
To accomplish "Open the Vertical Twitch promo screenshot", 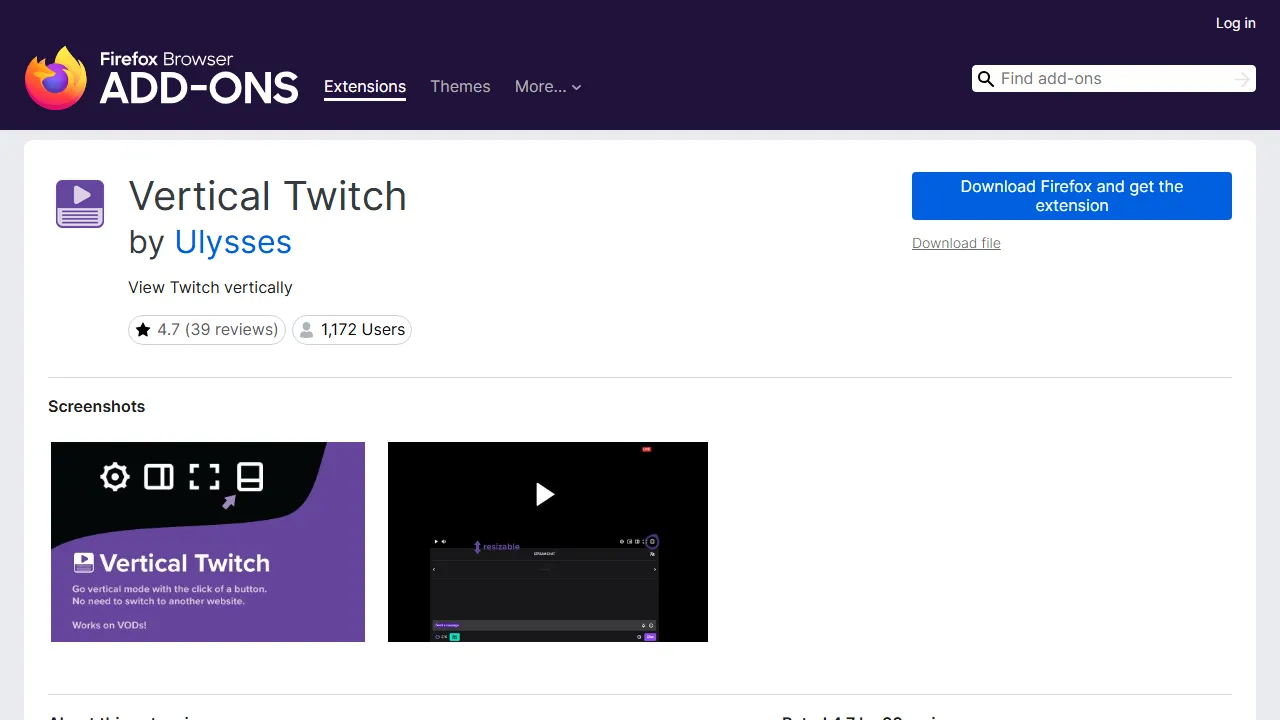I will 207,541.
